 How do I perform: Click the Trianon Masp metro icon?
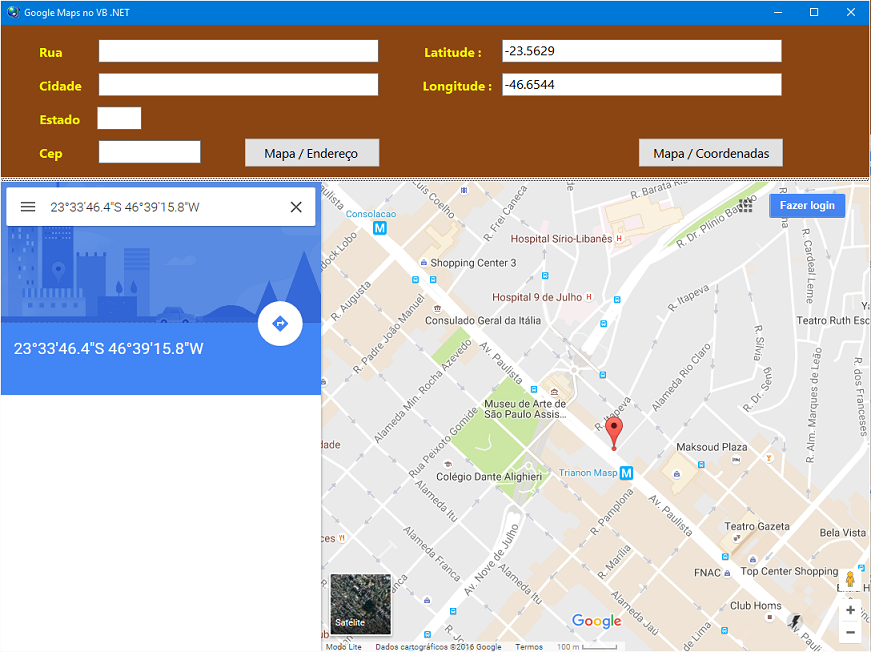627,473
